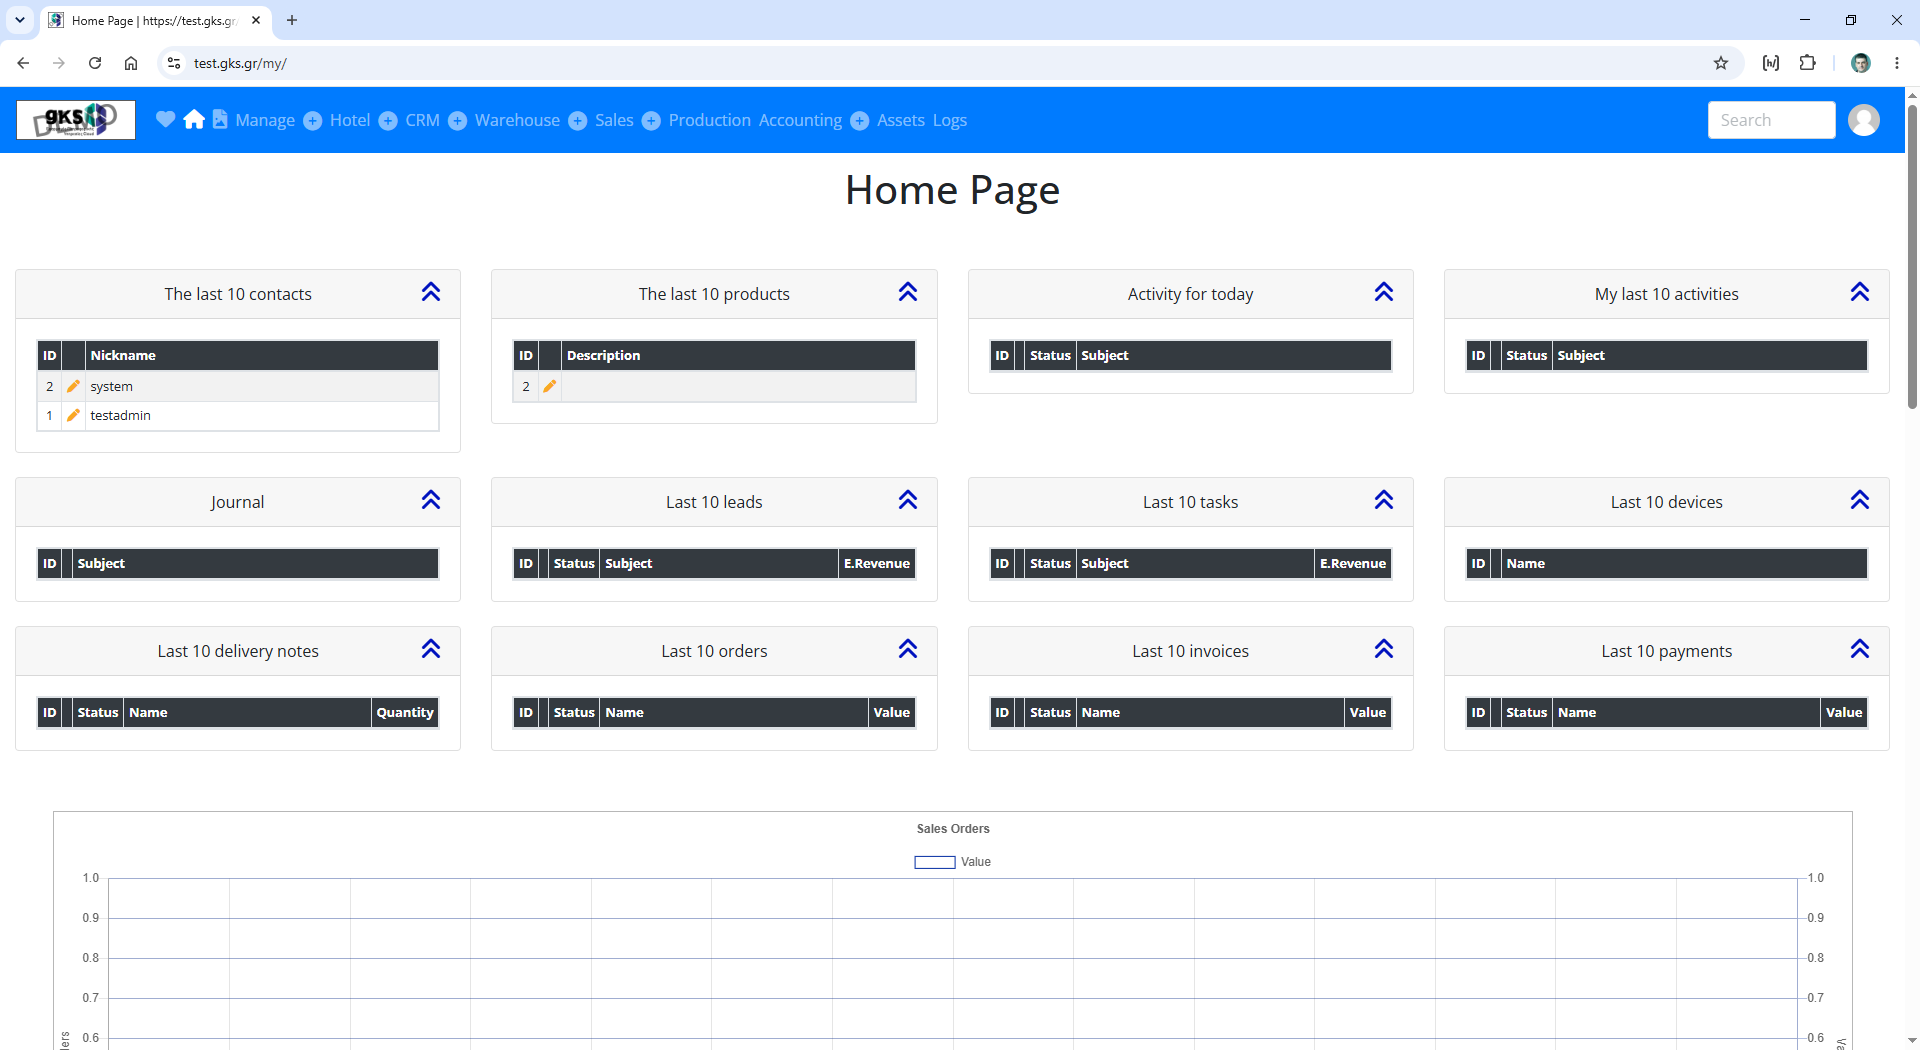The height and width of the screenshot is (1050, 1920).
Task: Open the tab search dropdown arrow
Action: pyautogui.click(x=20, y=20)
